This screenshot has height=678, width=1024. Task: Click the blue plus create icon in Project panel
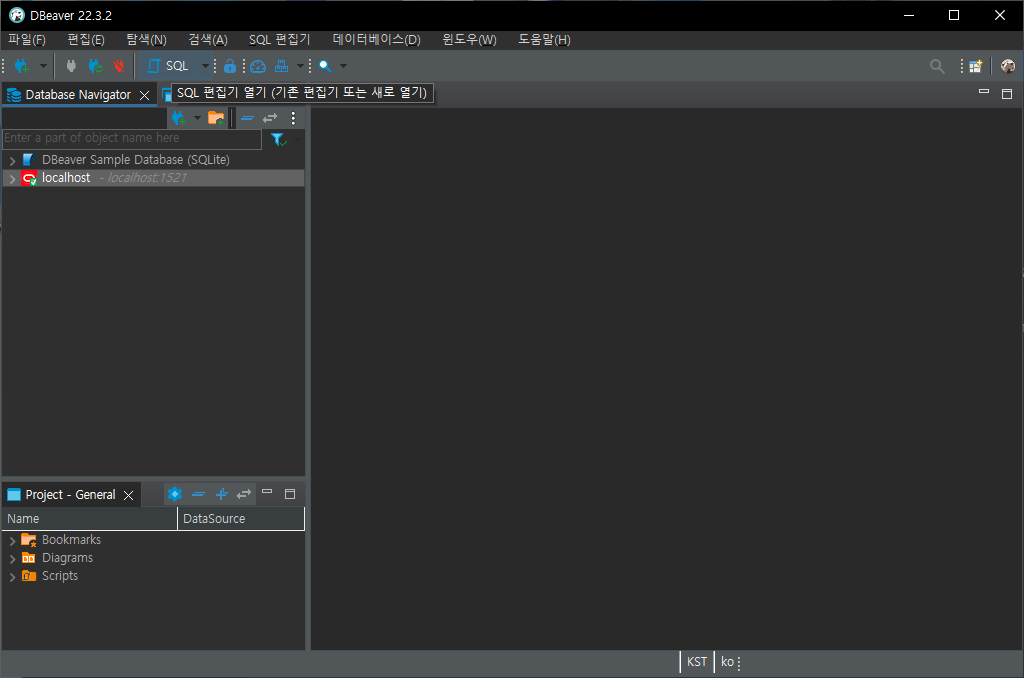221,494
